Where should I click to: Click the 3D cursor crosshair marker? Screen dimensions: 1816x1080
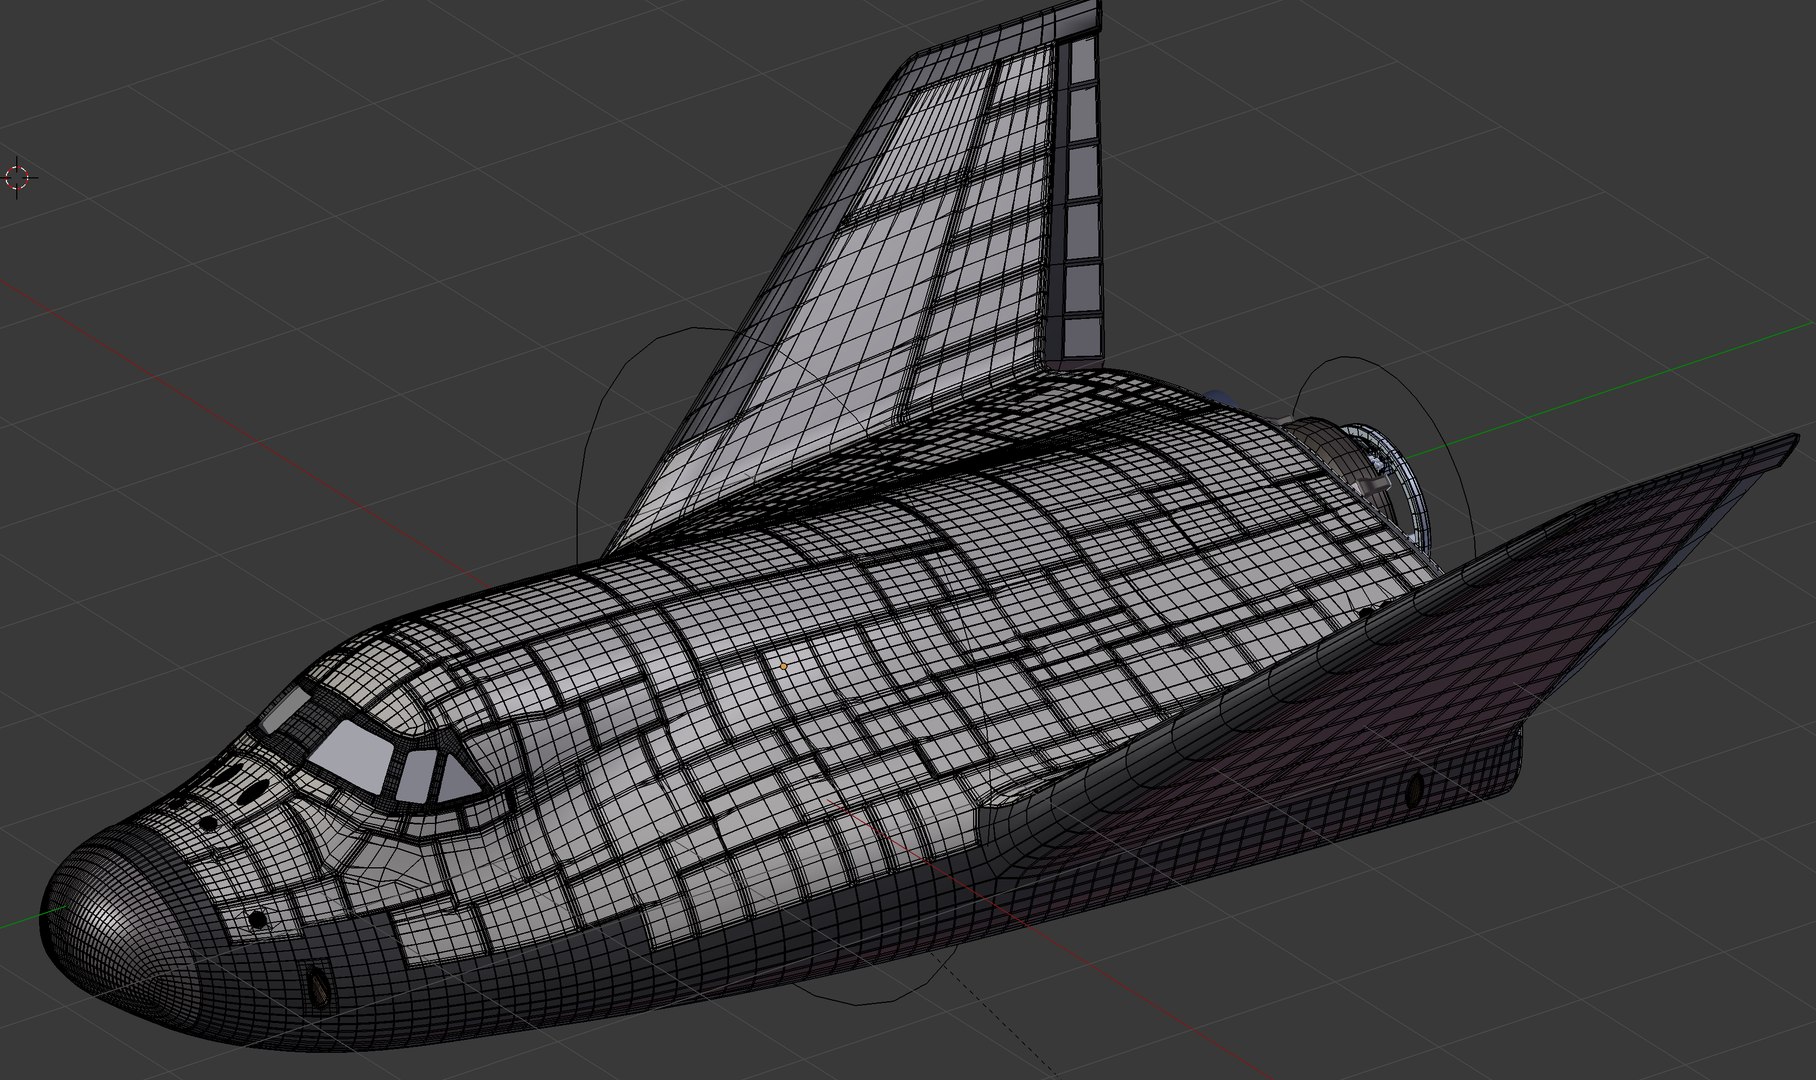18,179
